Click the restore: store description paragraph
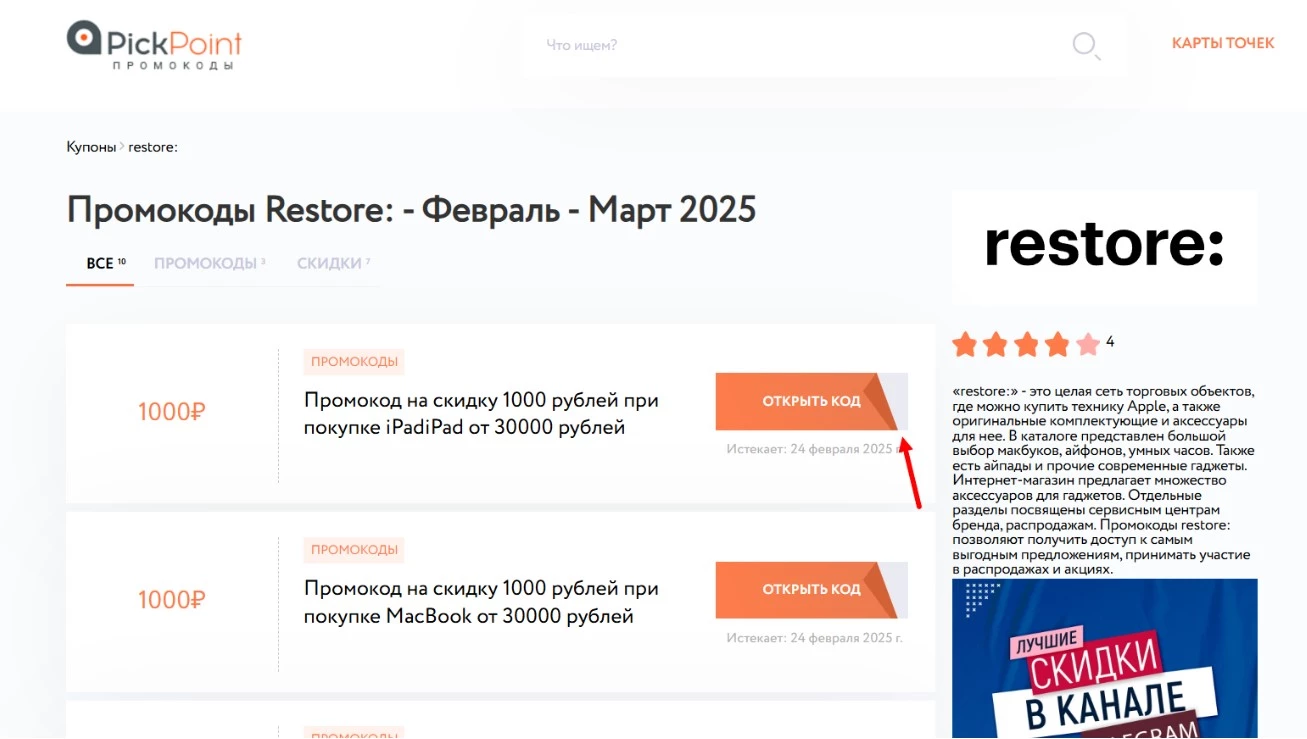The width and height of the screenshot is (1307, 739). tap(1103, 480)
